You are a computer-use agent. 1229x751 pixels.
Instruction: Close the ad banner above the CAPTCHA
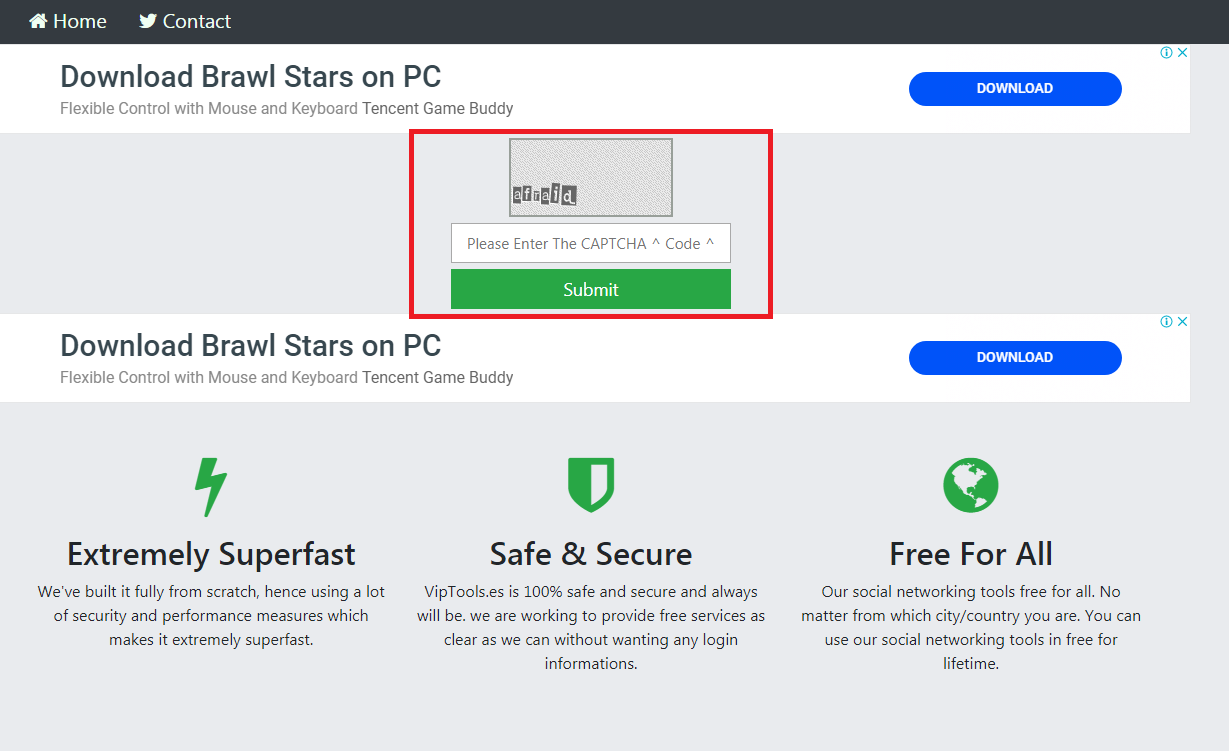tap(1182, 53)
